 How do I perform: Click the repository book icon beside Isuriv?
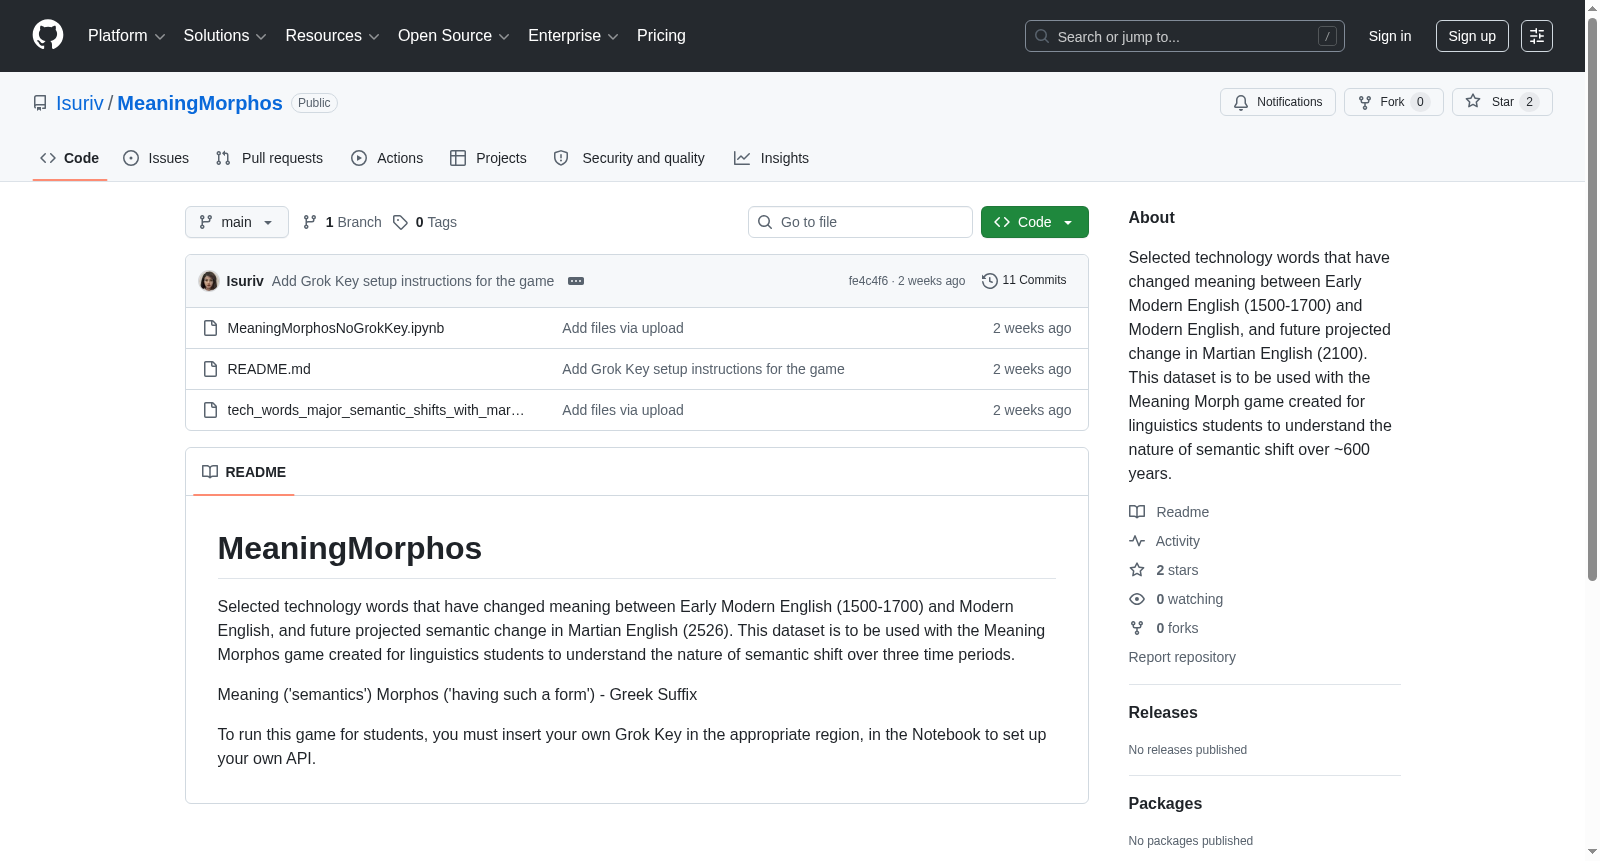point(40,103)
